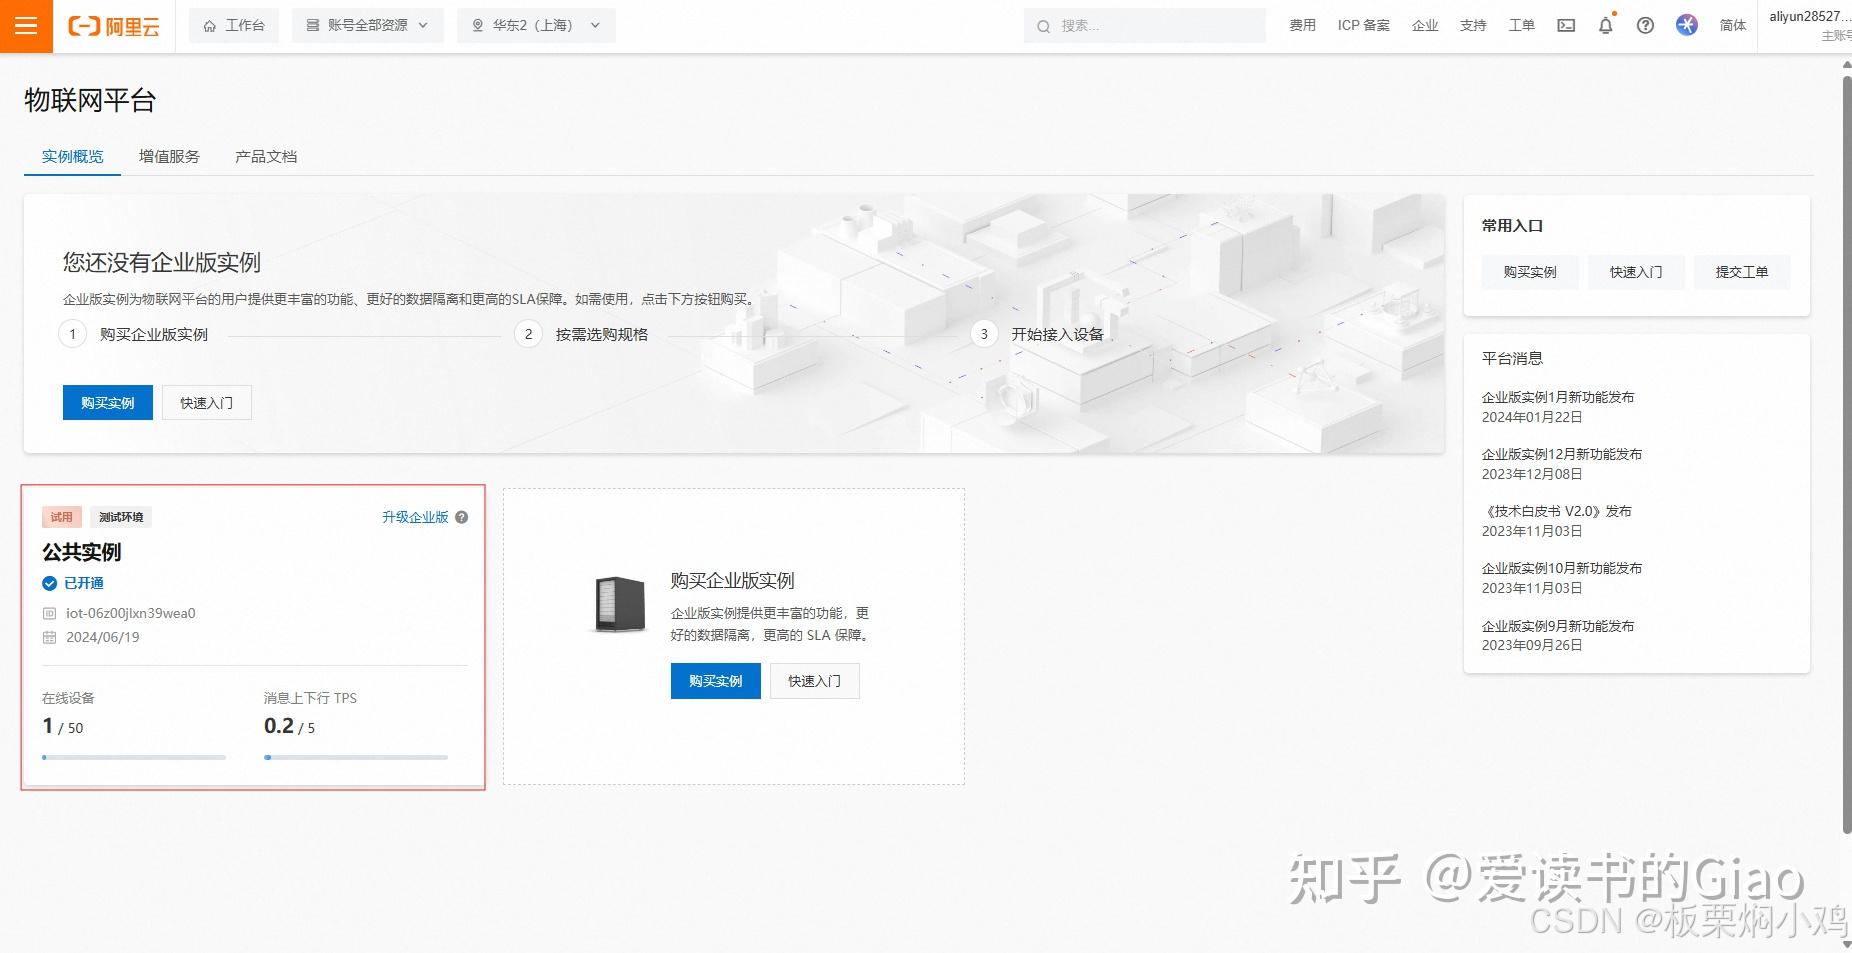Open message 企业版实例10月新功能发布
Screen dimensions: 1852x953
click(1562, 568)
